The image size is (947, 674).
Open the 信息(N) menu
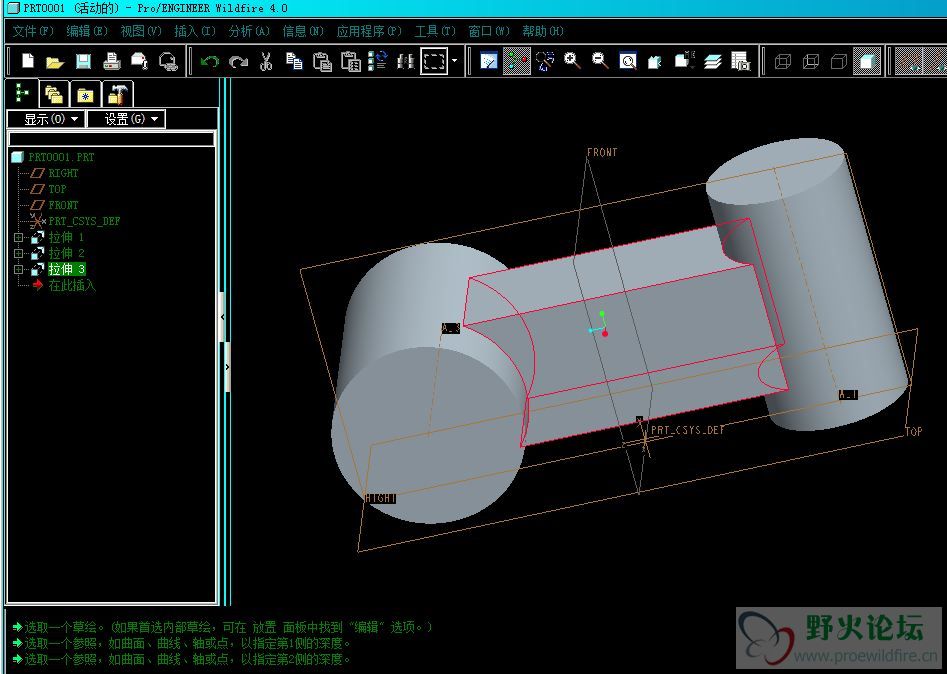(x=303, y=31)
